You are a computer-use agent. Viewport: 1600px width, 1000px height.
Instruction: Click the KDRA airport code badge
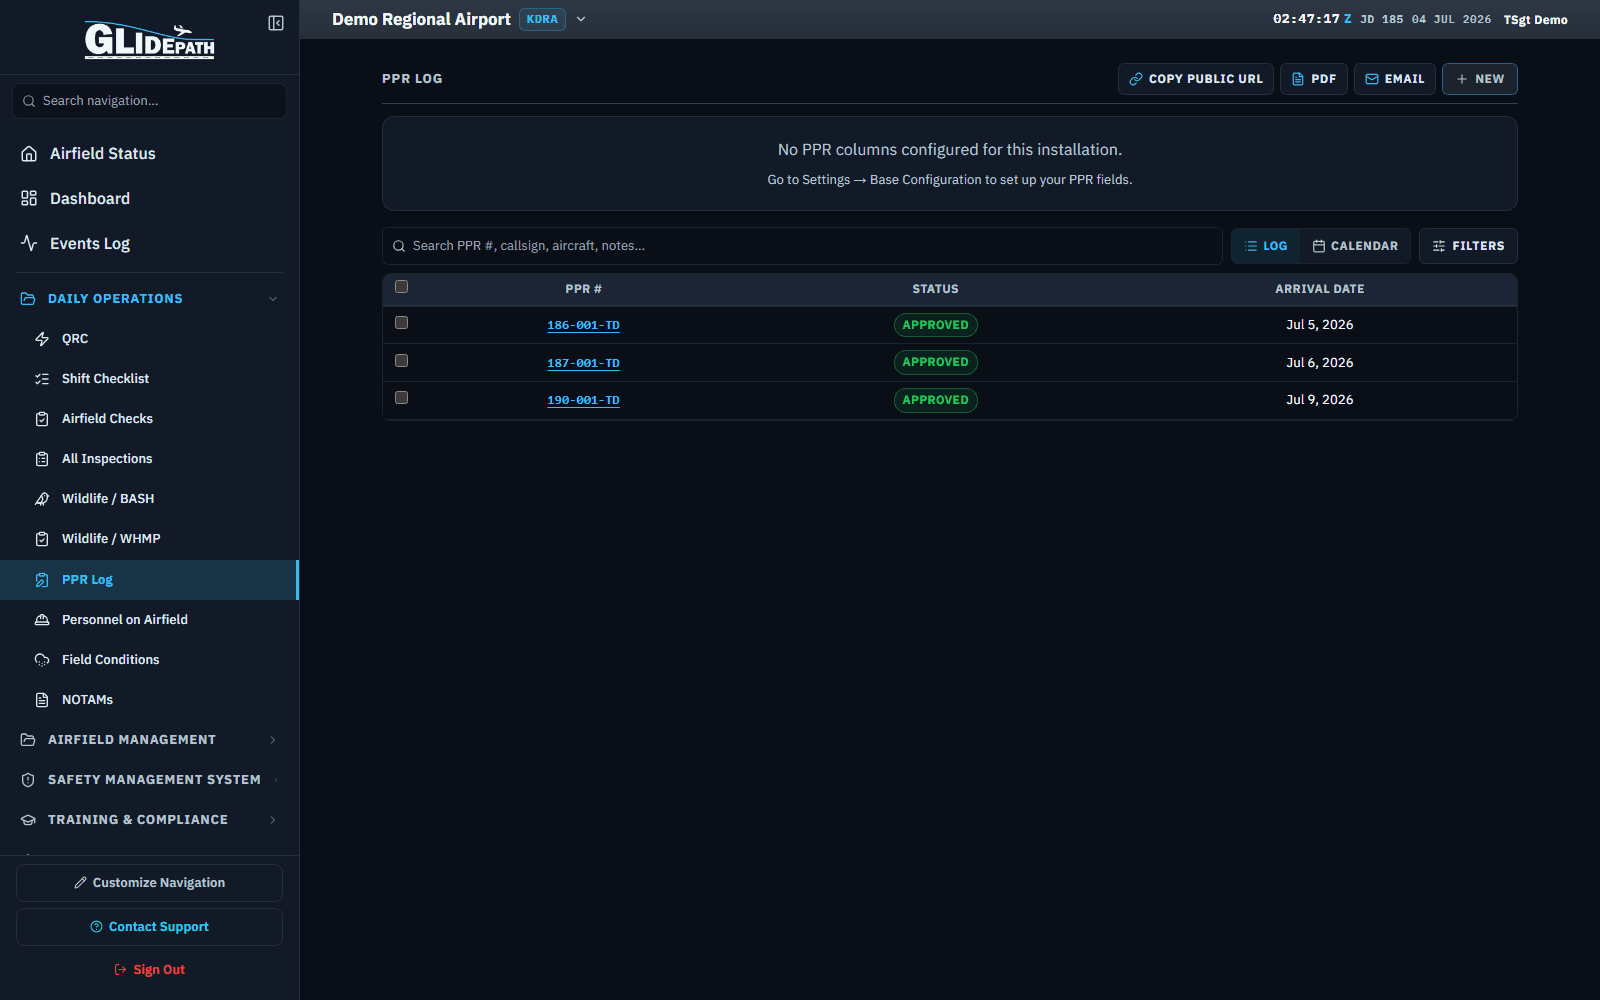[x=542, y=19]
